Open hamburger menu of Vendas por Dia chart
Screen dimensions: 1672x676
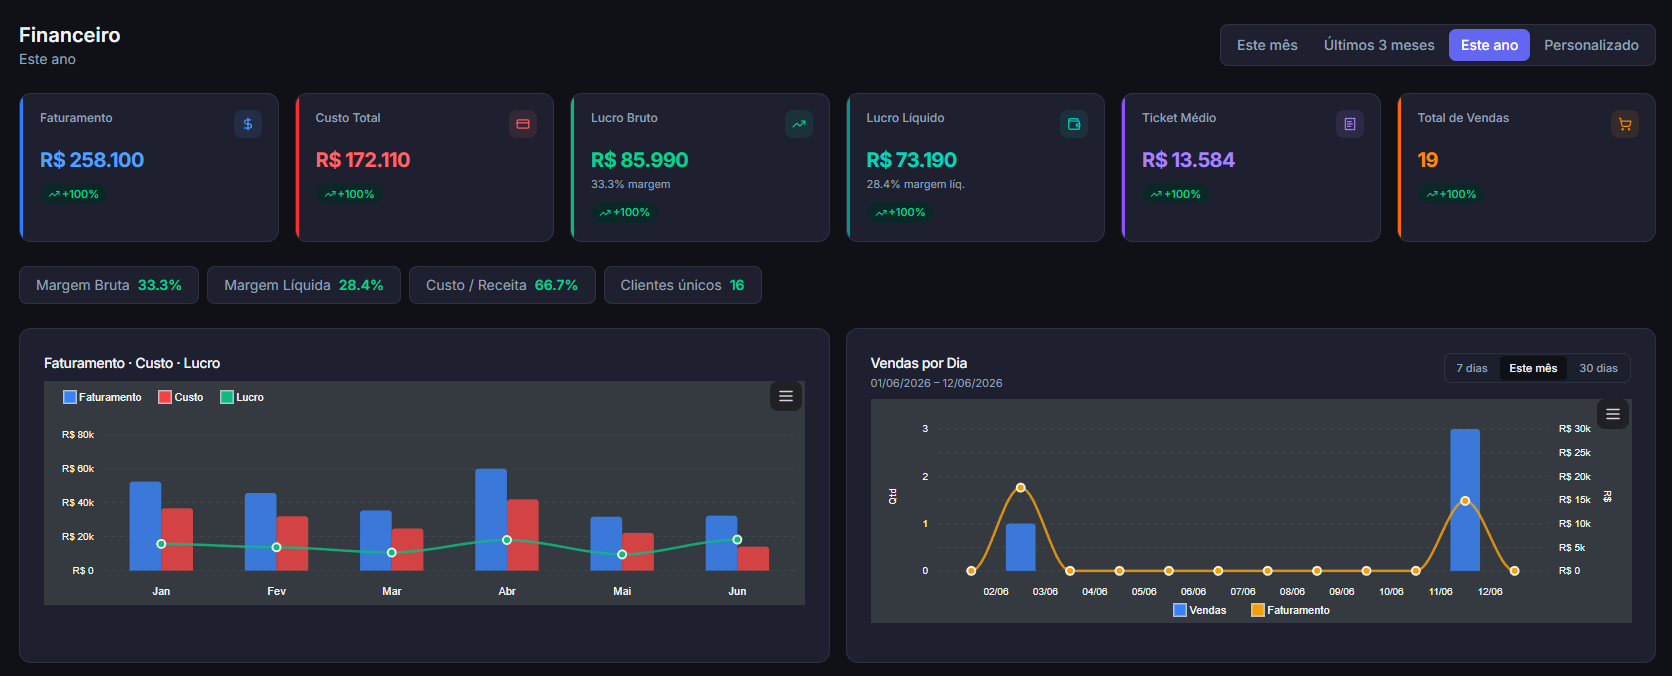tap(1613, 414)
